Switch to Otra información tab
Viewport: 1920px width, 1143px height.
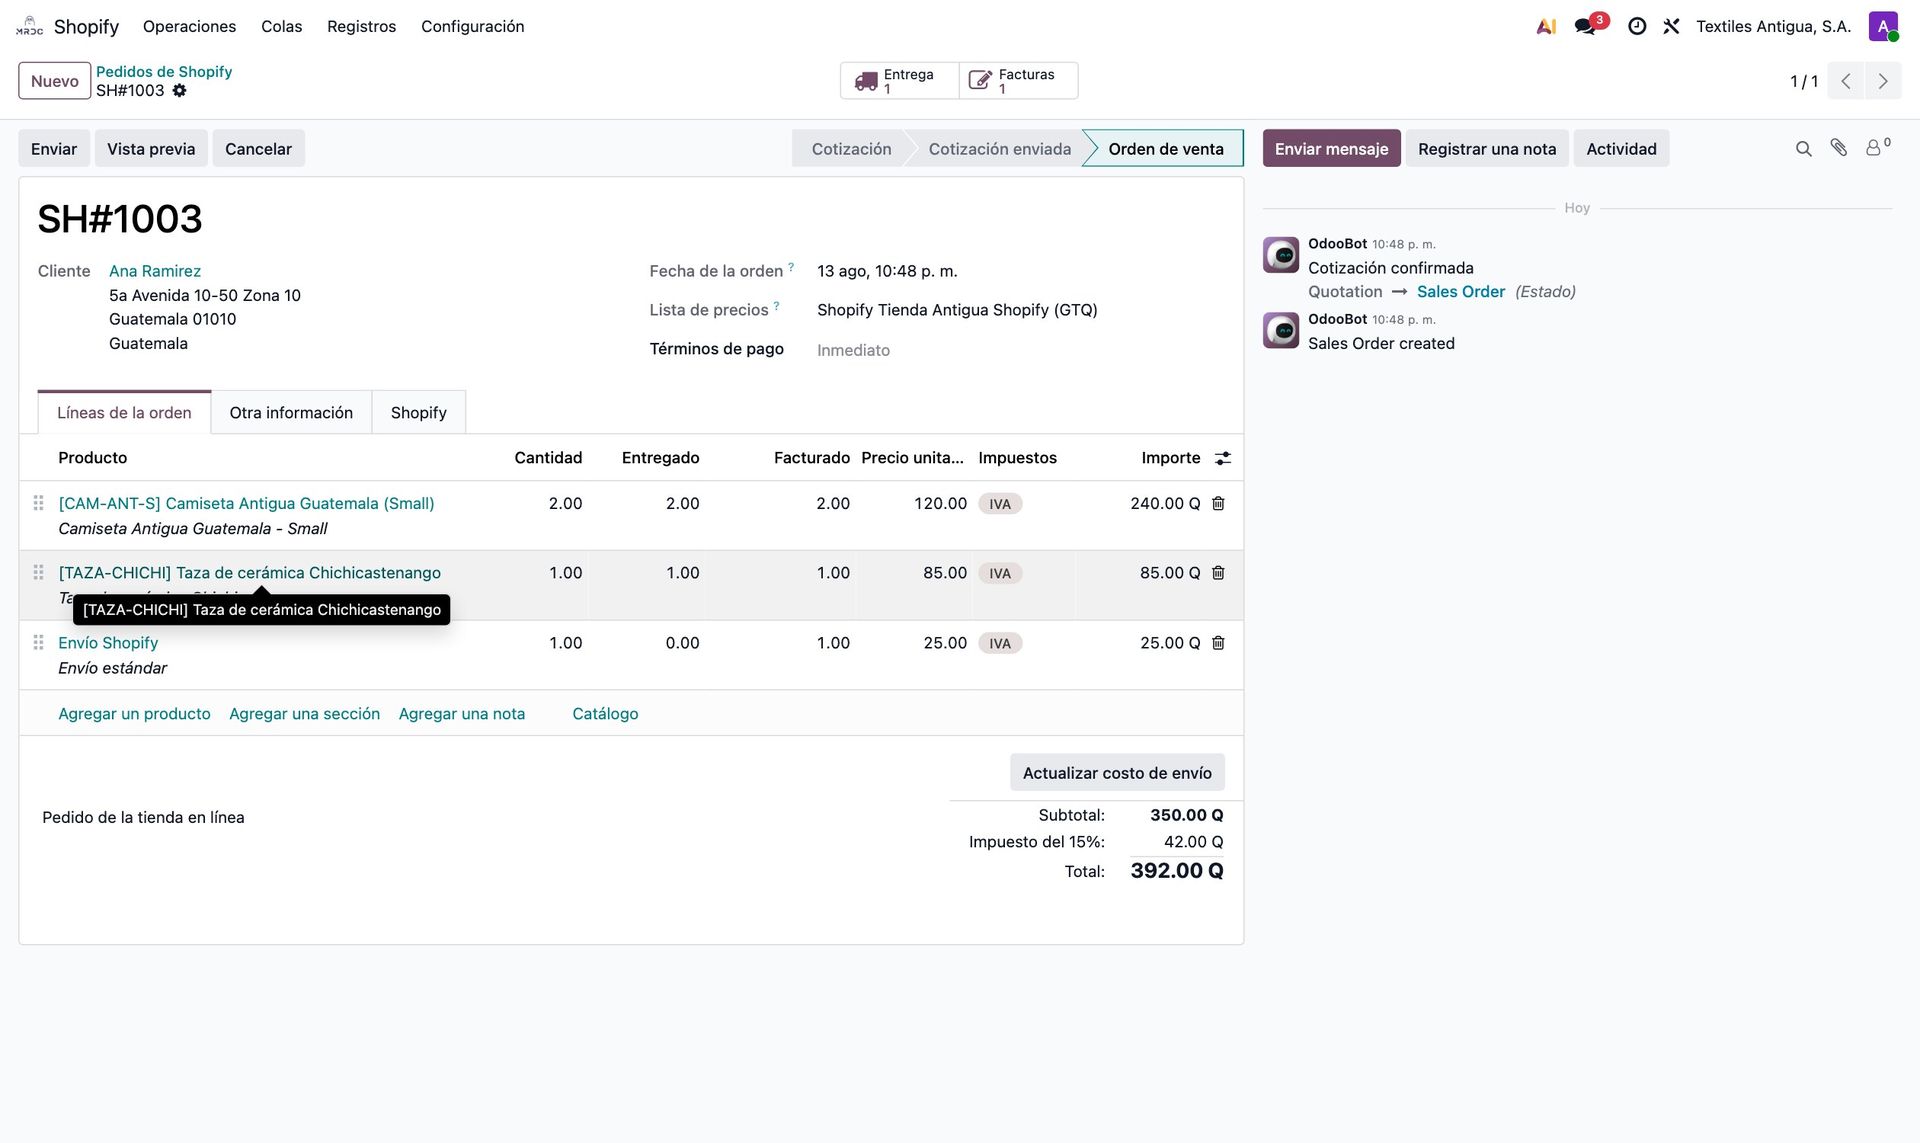pos(291,412)
